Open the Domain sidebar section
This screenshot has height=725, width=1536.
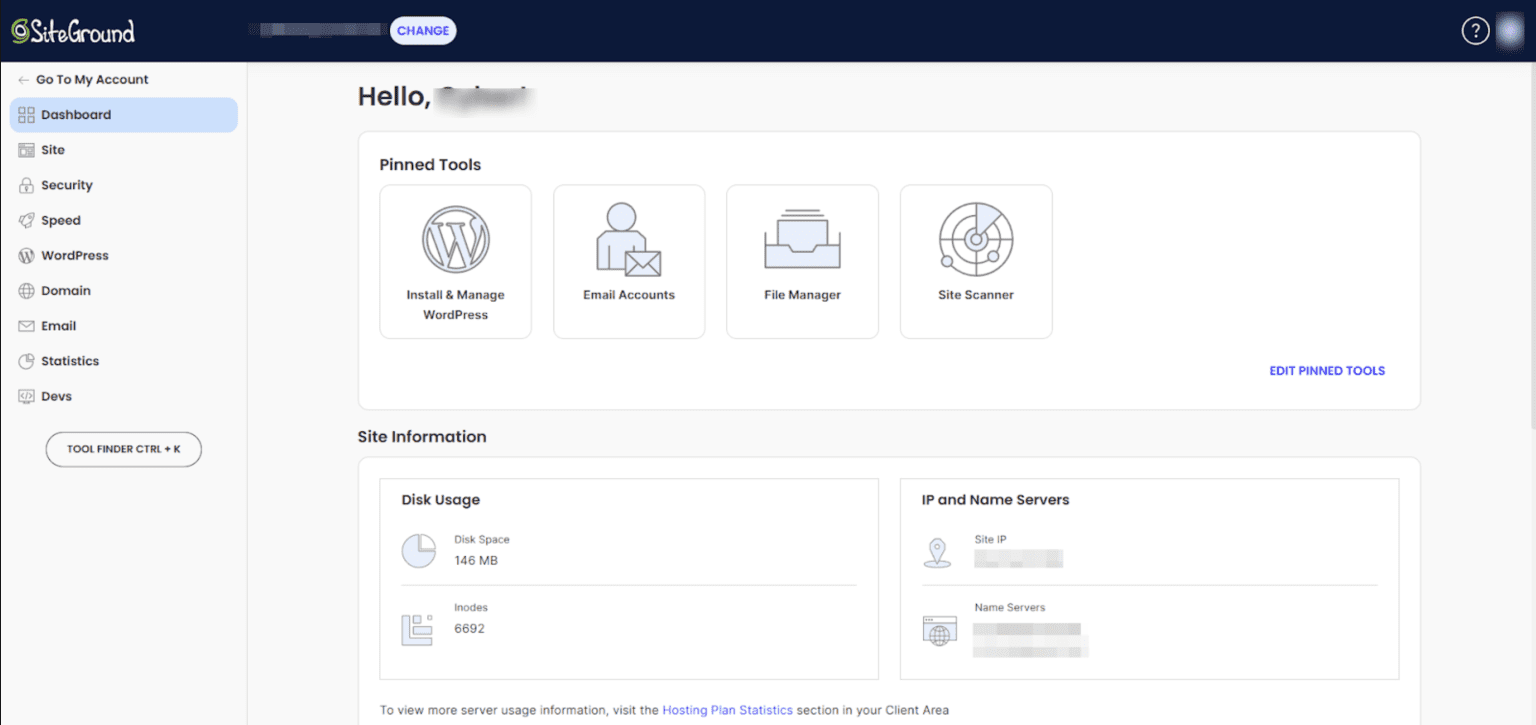65,291
